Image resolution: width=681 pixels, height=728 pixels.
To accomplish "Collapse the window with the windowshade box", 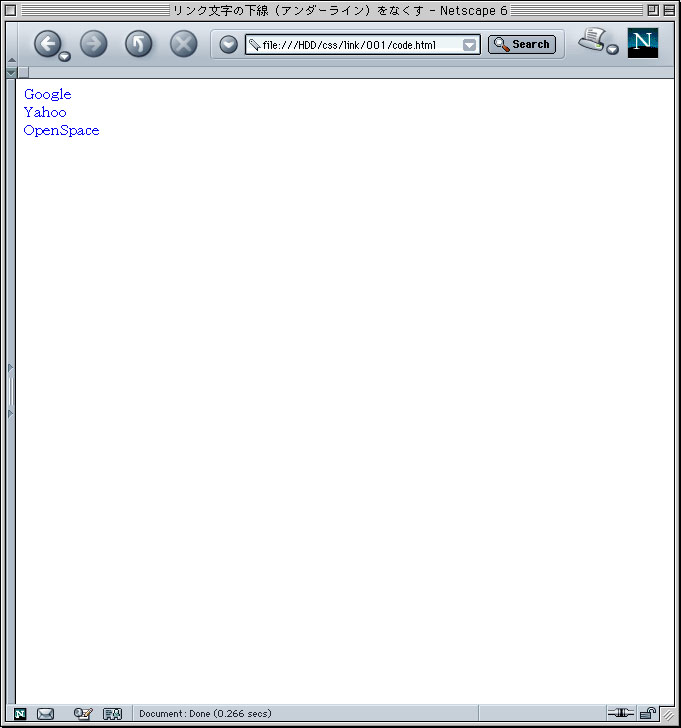I will pyautogui.click(x=669, y=10).
